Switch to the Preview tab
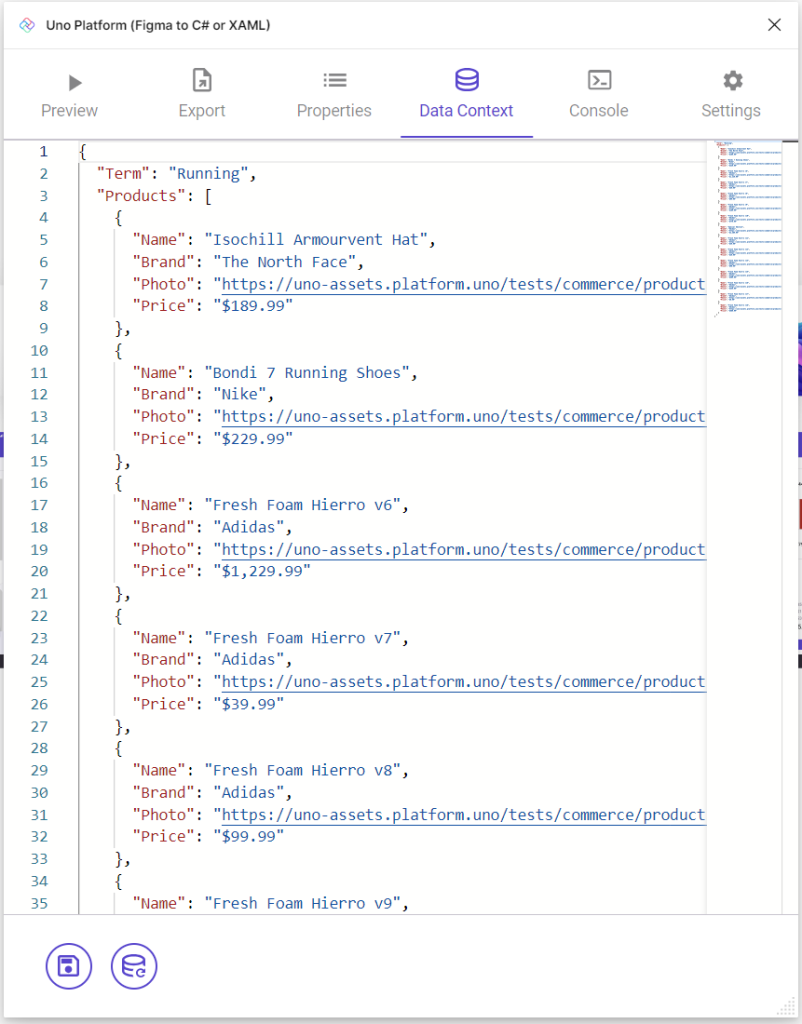This screenshot has width=802, height=1024. 69,110
